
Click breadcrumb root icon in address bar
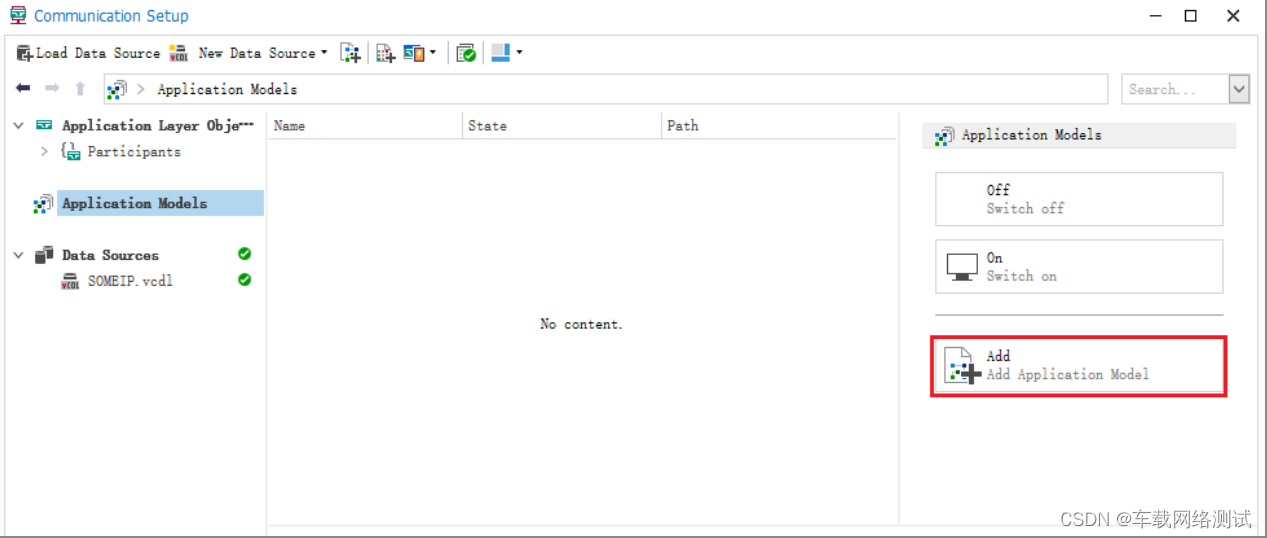coord(117,89)
